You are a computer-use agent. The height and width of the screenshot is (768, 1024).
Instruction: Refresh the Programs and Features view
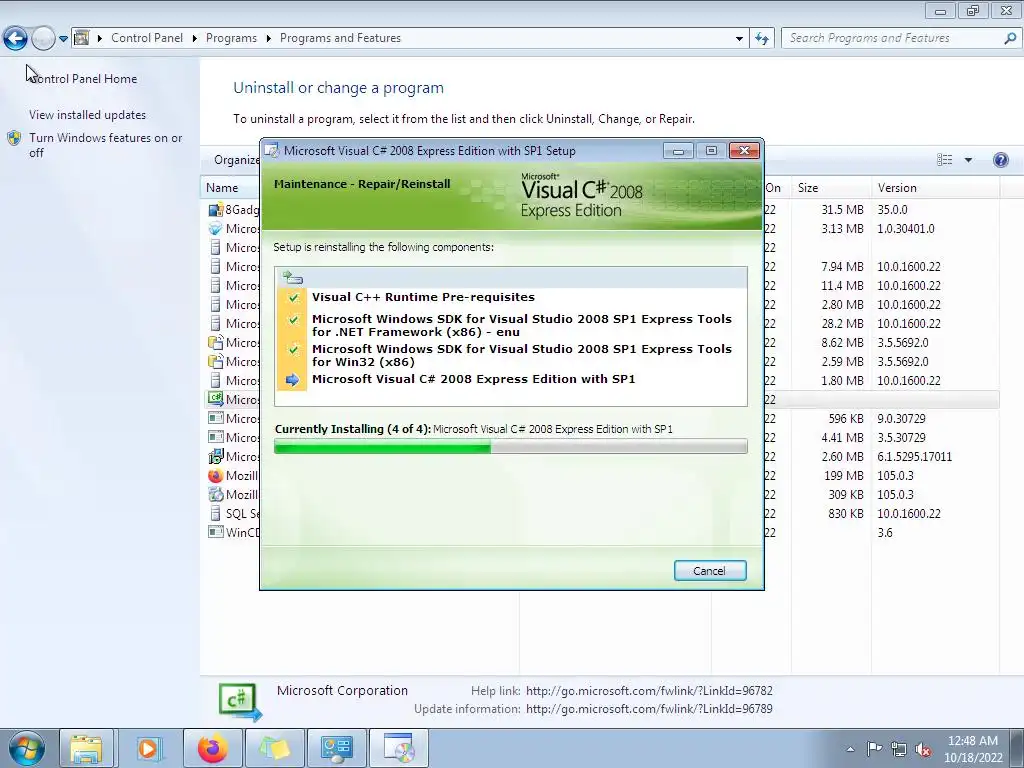point(761,39)
